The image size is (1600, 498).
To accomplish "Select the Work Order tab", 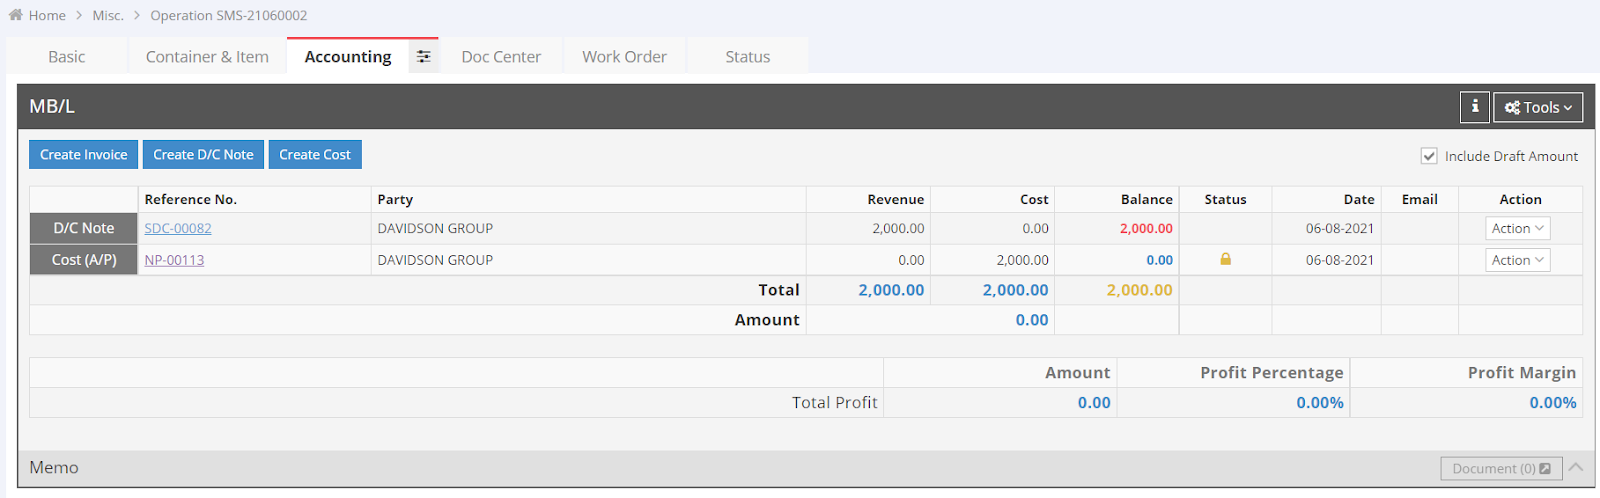I will pos(624,57).
